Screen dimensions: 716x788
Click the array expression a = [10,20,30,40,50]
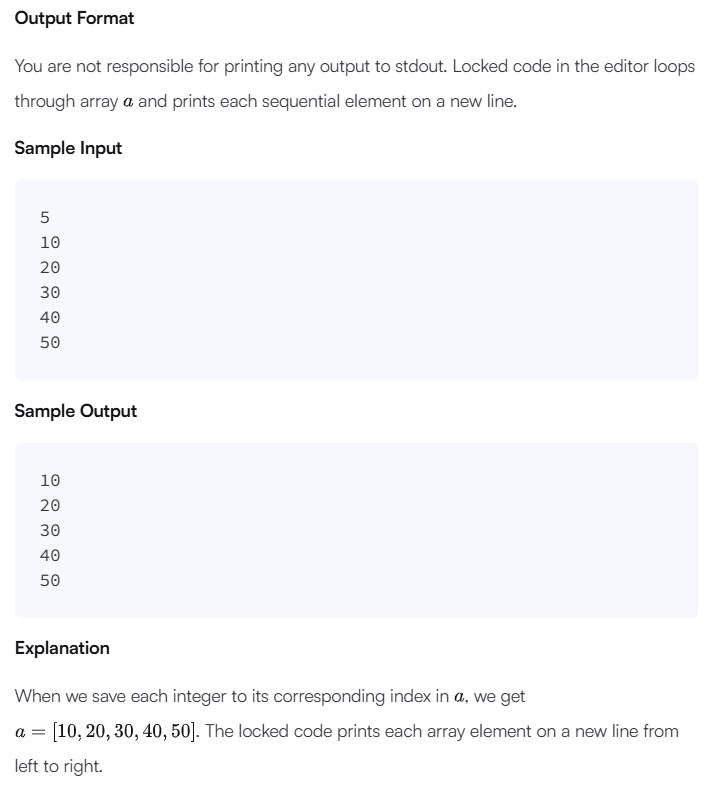(107, 731)
